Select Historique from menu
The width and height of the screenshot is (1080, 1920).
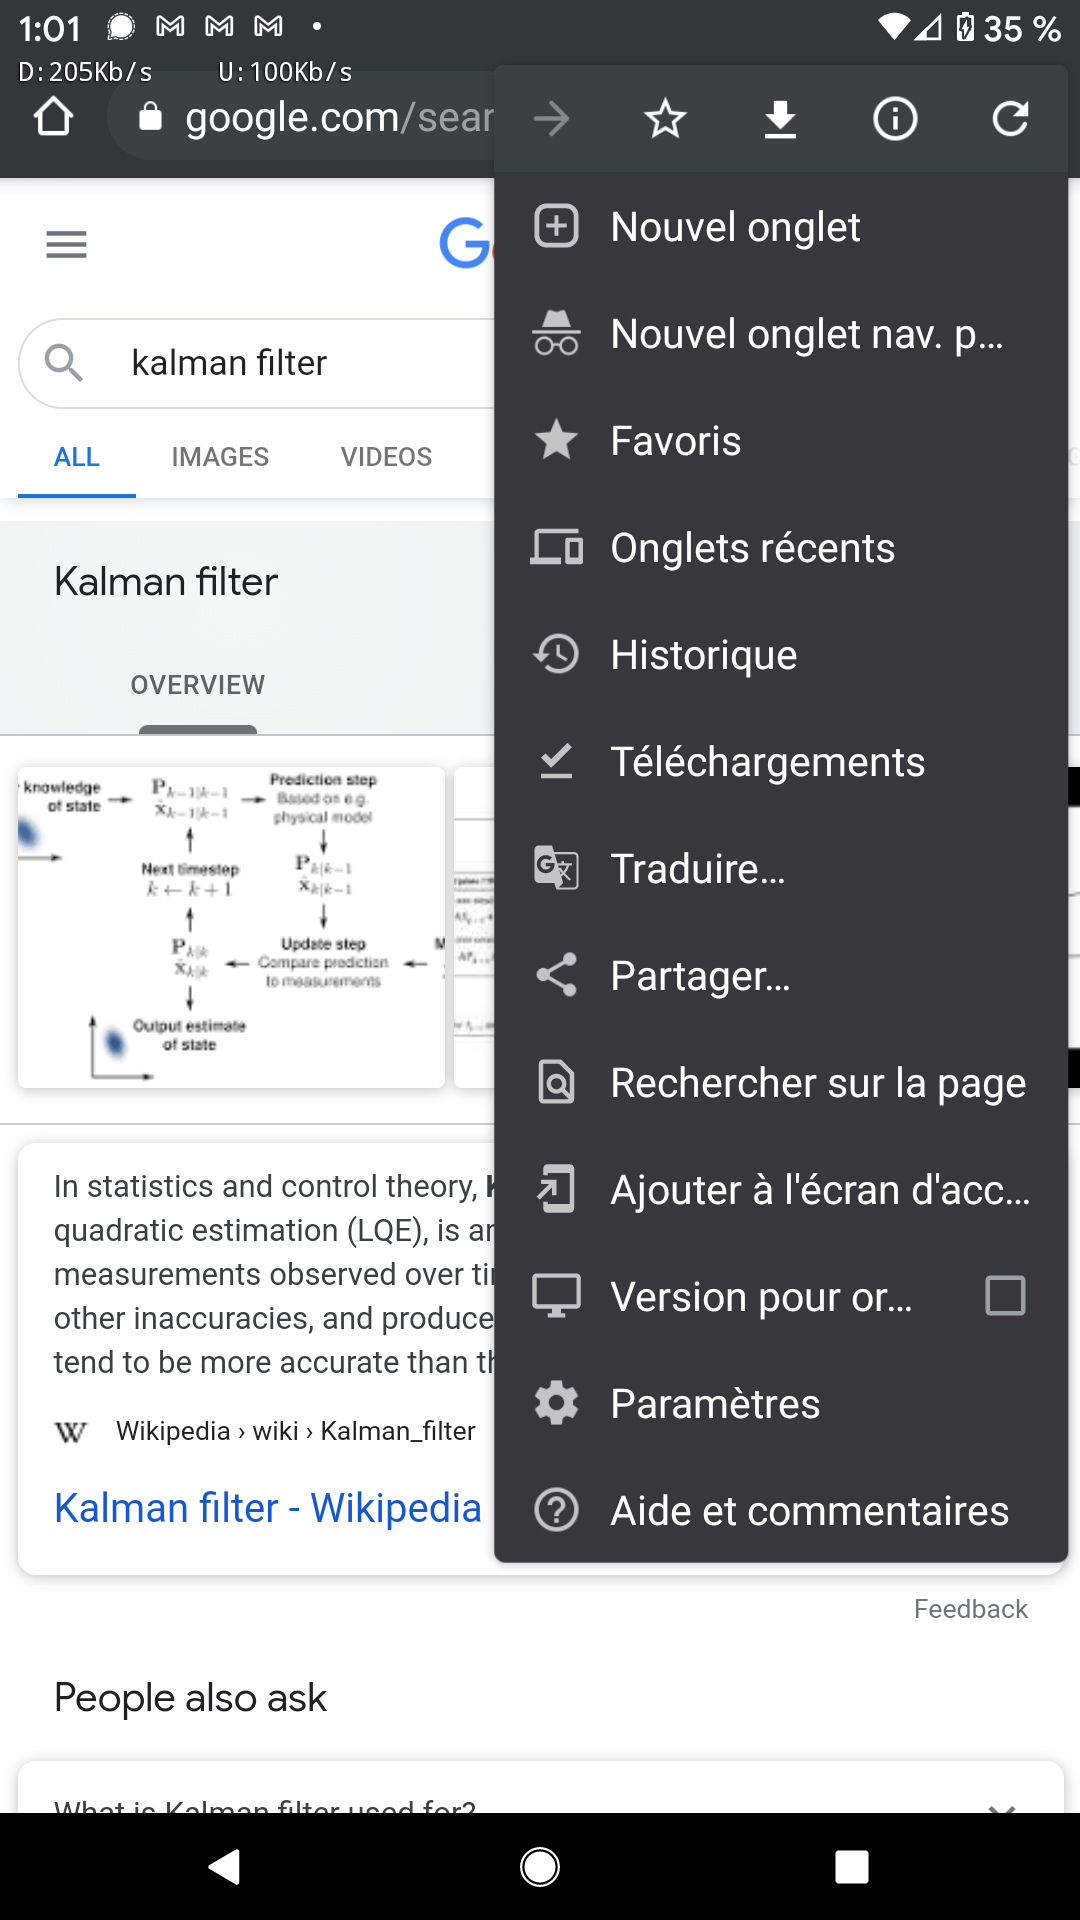click(781, 655)
